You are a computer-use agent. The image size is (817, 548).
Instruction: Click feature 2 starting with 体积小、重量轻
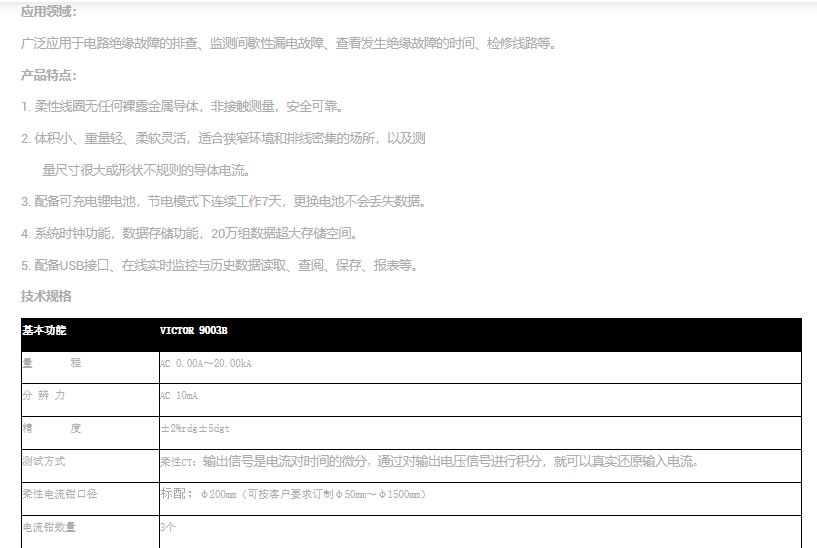click(x=223, y=138)
